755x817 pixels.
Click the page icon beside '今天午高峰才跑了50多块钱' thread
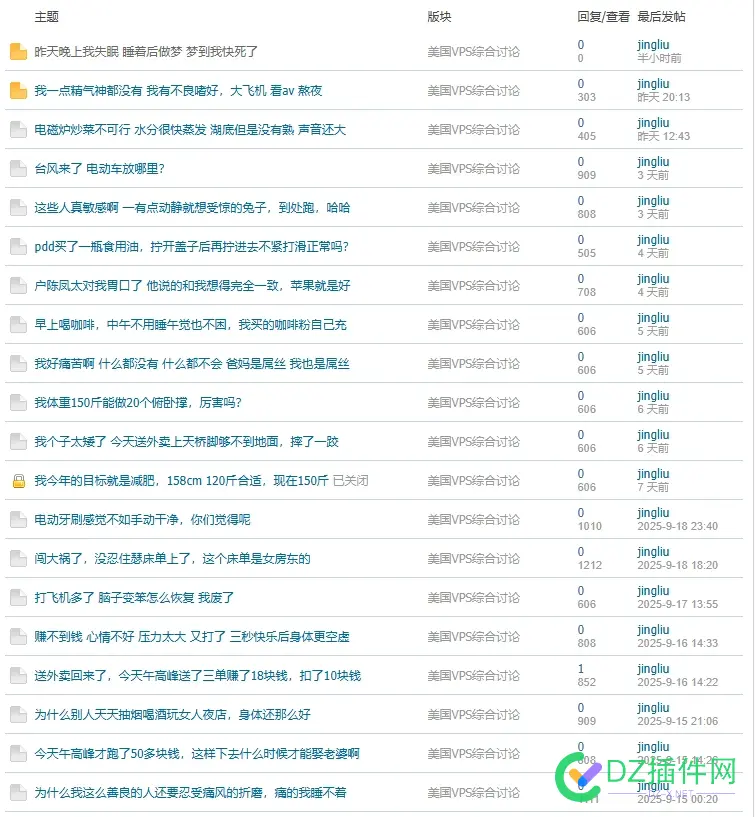(x=18, y=753)
